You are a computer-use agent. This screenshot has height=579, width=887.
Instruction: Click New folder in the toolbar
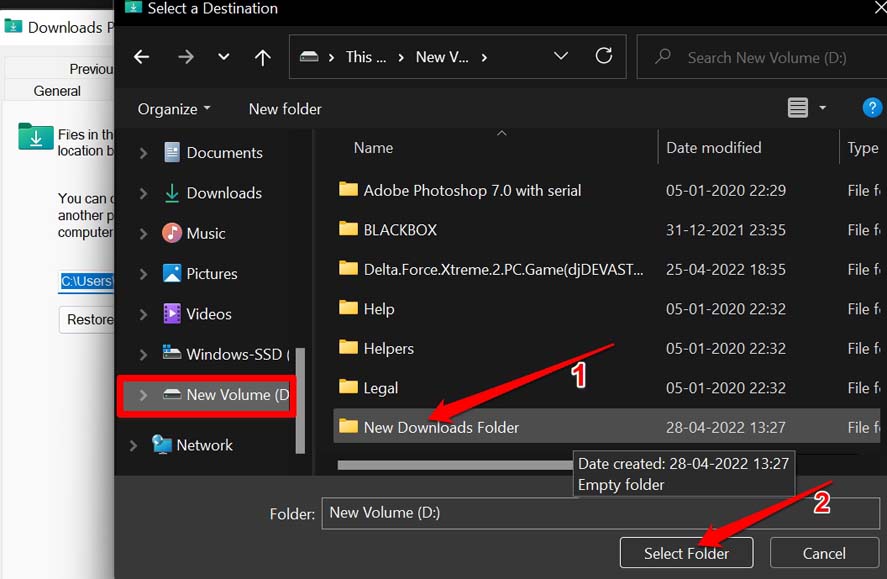(285, 108)
